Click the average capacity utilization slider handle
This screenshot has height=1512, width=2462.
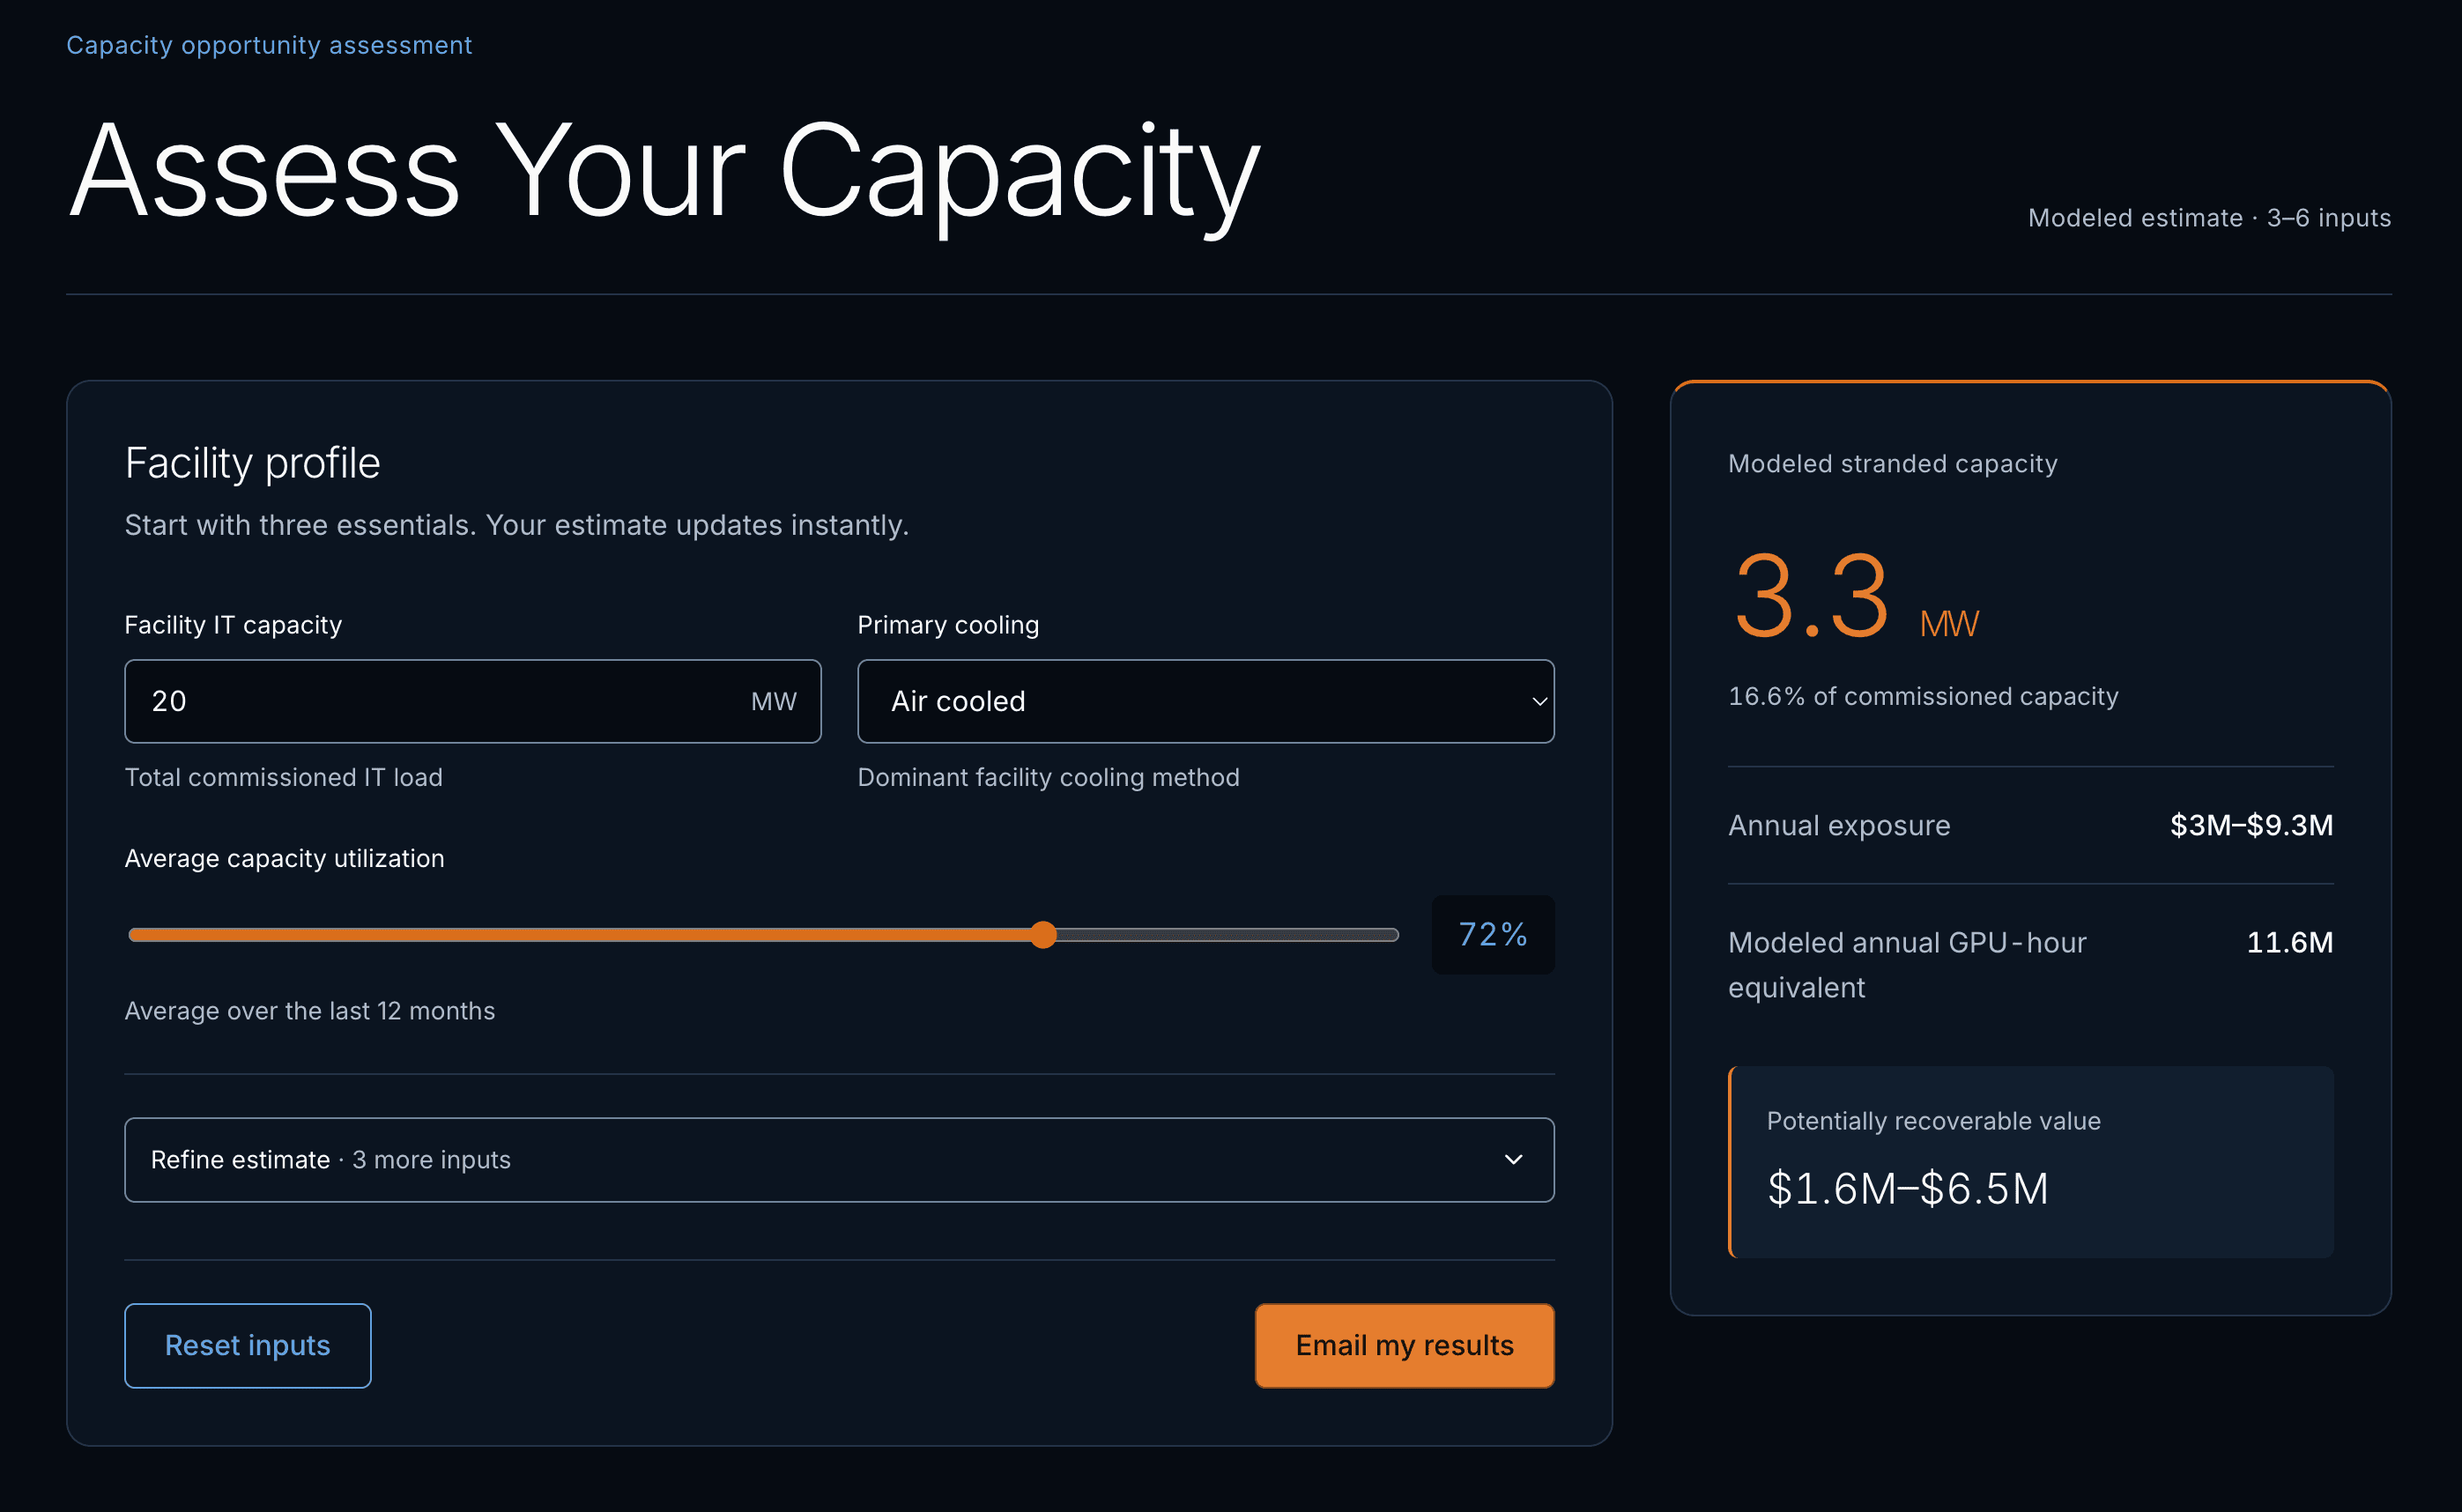tap(1043, 935)
